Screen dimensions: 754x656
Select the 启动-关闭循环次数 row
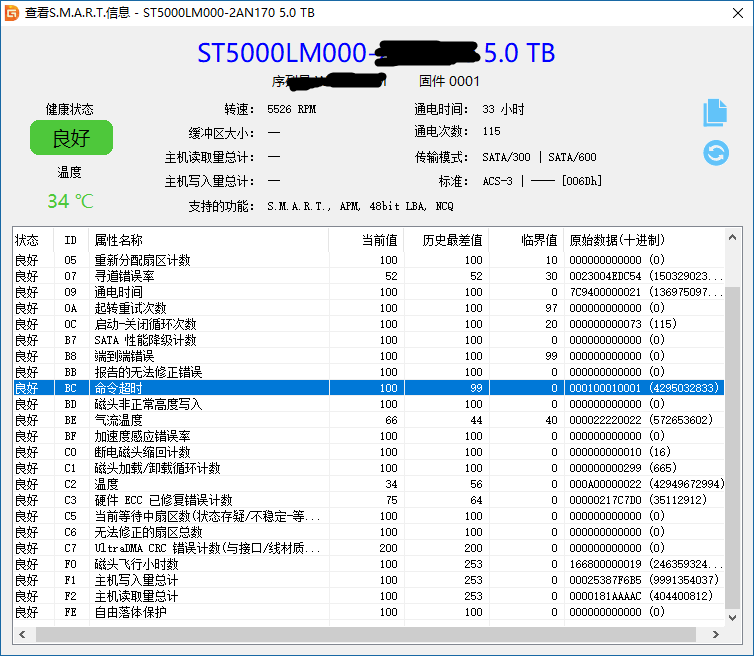pyautogui.click(x=369, y=324)
